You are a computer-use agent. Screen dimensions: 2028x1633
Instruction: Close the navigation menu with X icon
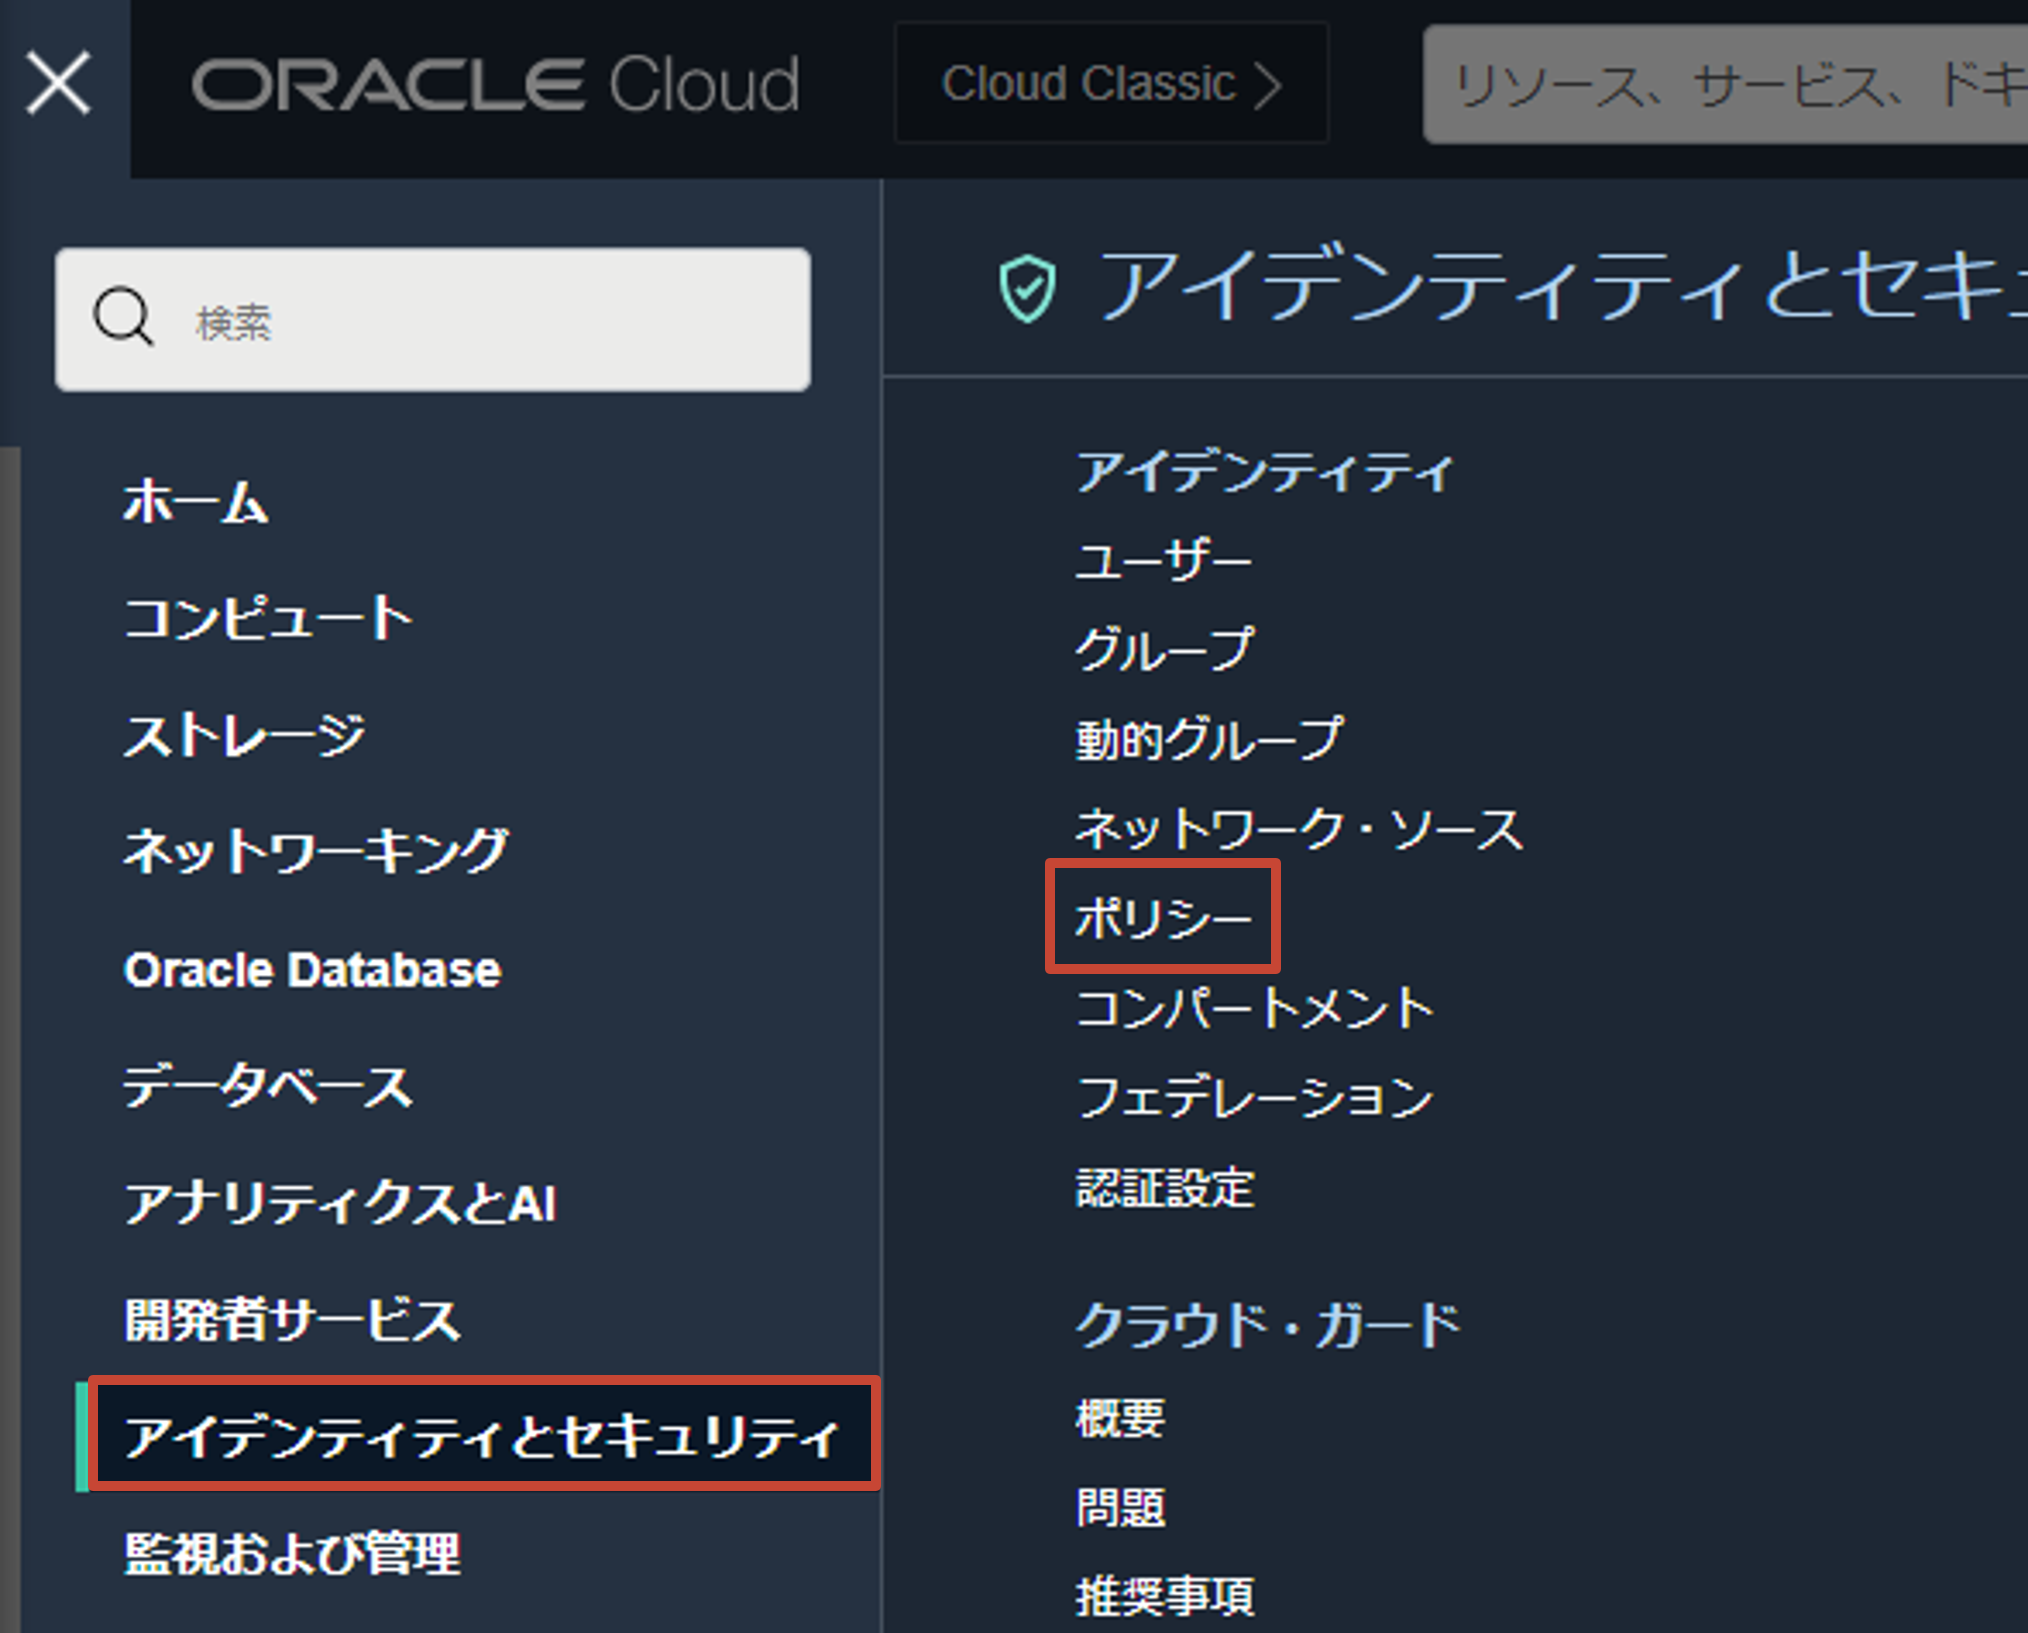[58, 84]
